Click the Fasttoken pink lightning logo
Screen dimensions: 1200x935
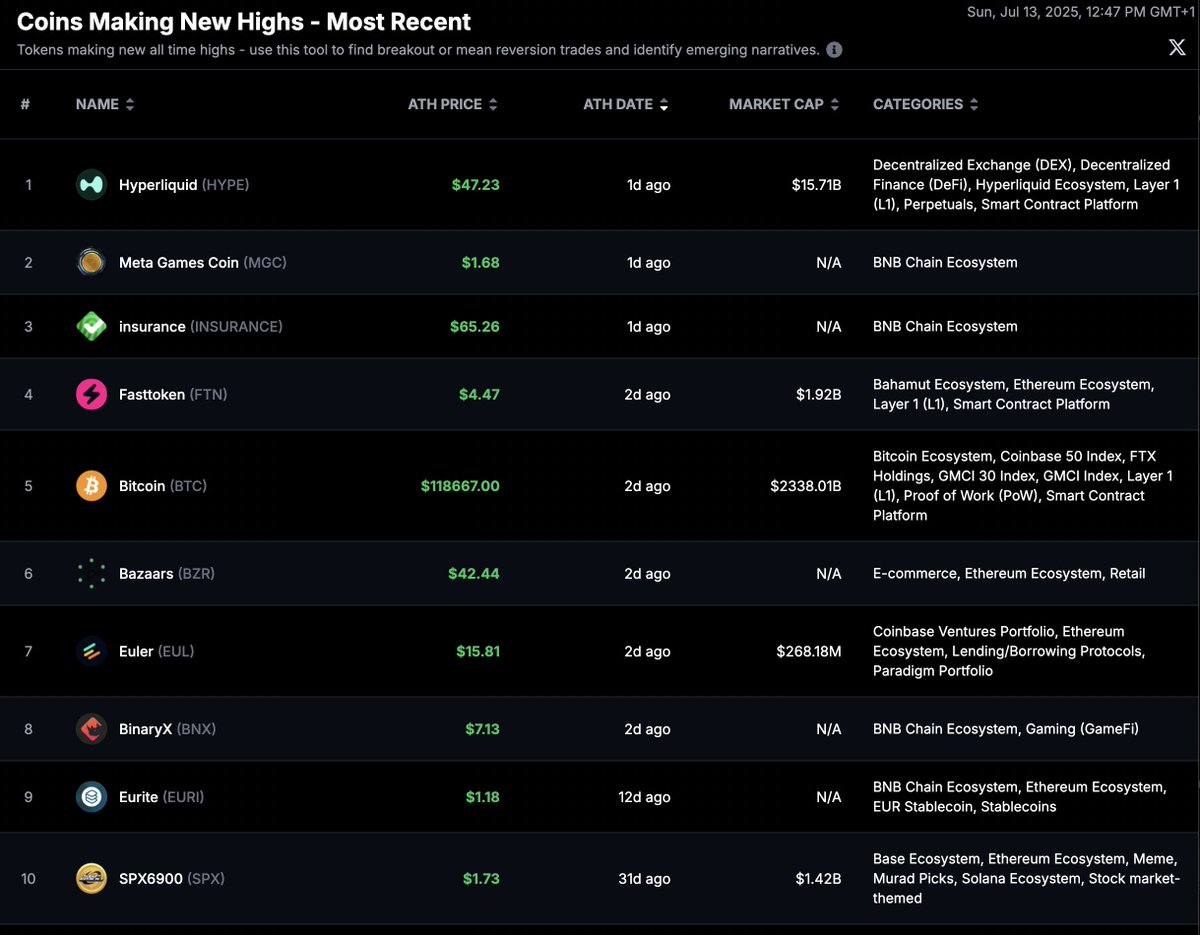point(91,395)
